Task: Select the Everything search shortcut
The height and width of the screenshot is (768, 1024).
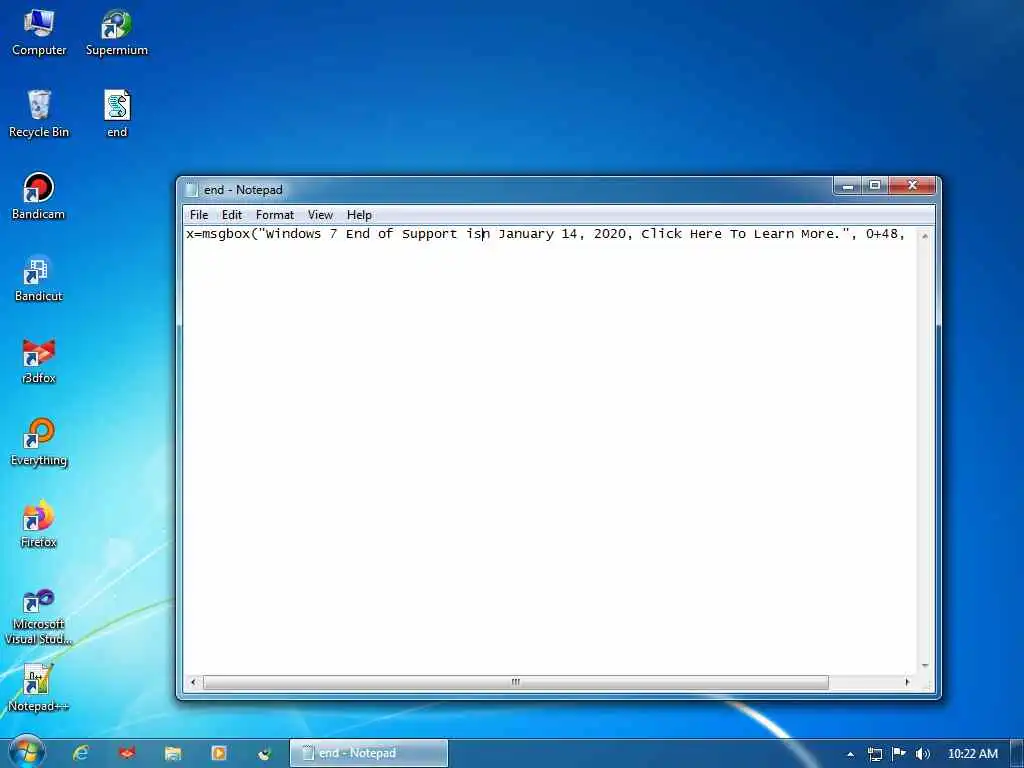Action: (x=39, y=442)
